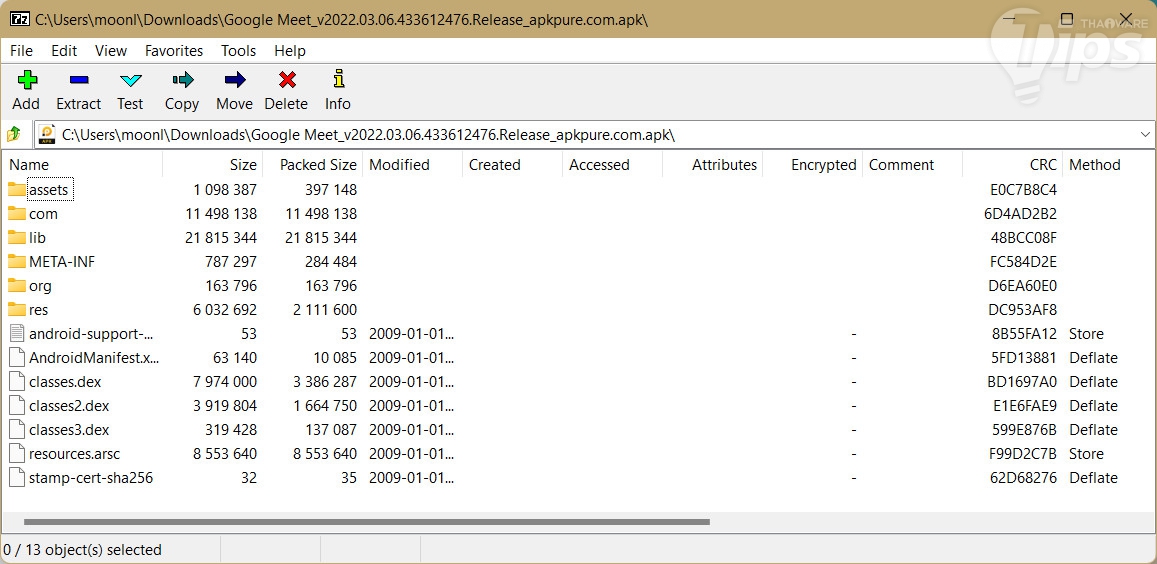This screenshot has height=564, width=1157.
Task: Click the resources.arsc file icon
Action: (x=17, y=453)
